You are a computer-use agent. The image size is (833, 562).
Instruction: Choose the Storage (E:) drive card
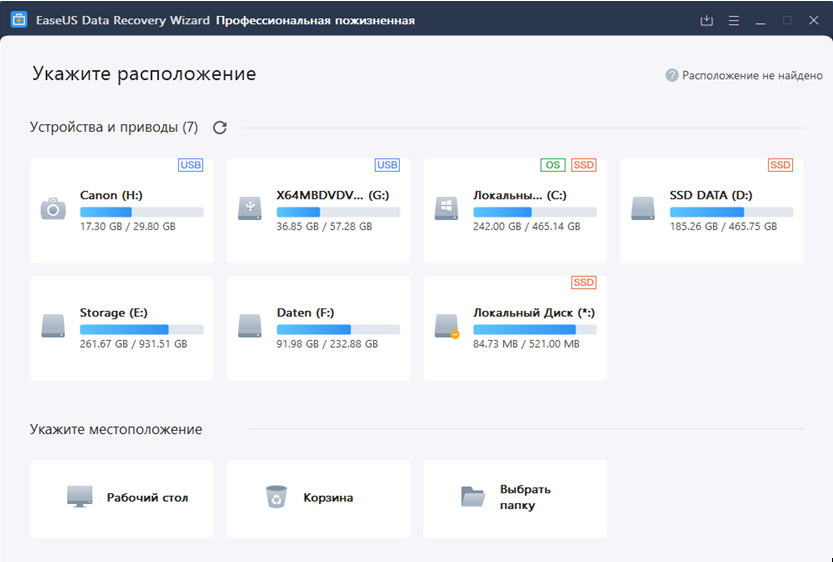pos(122,328)
